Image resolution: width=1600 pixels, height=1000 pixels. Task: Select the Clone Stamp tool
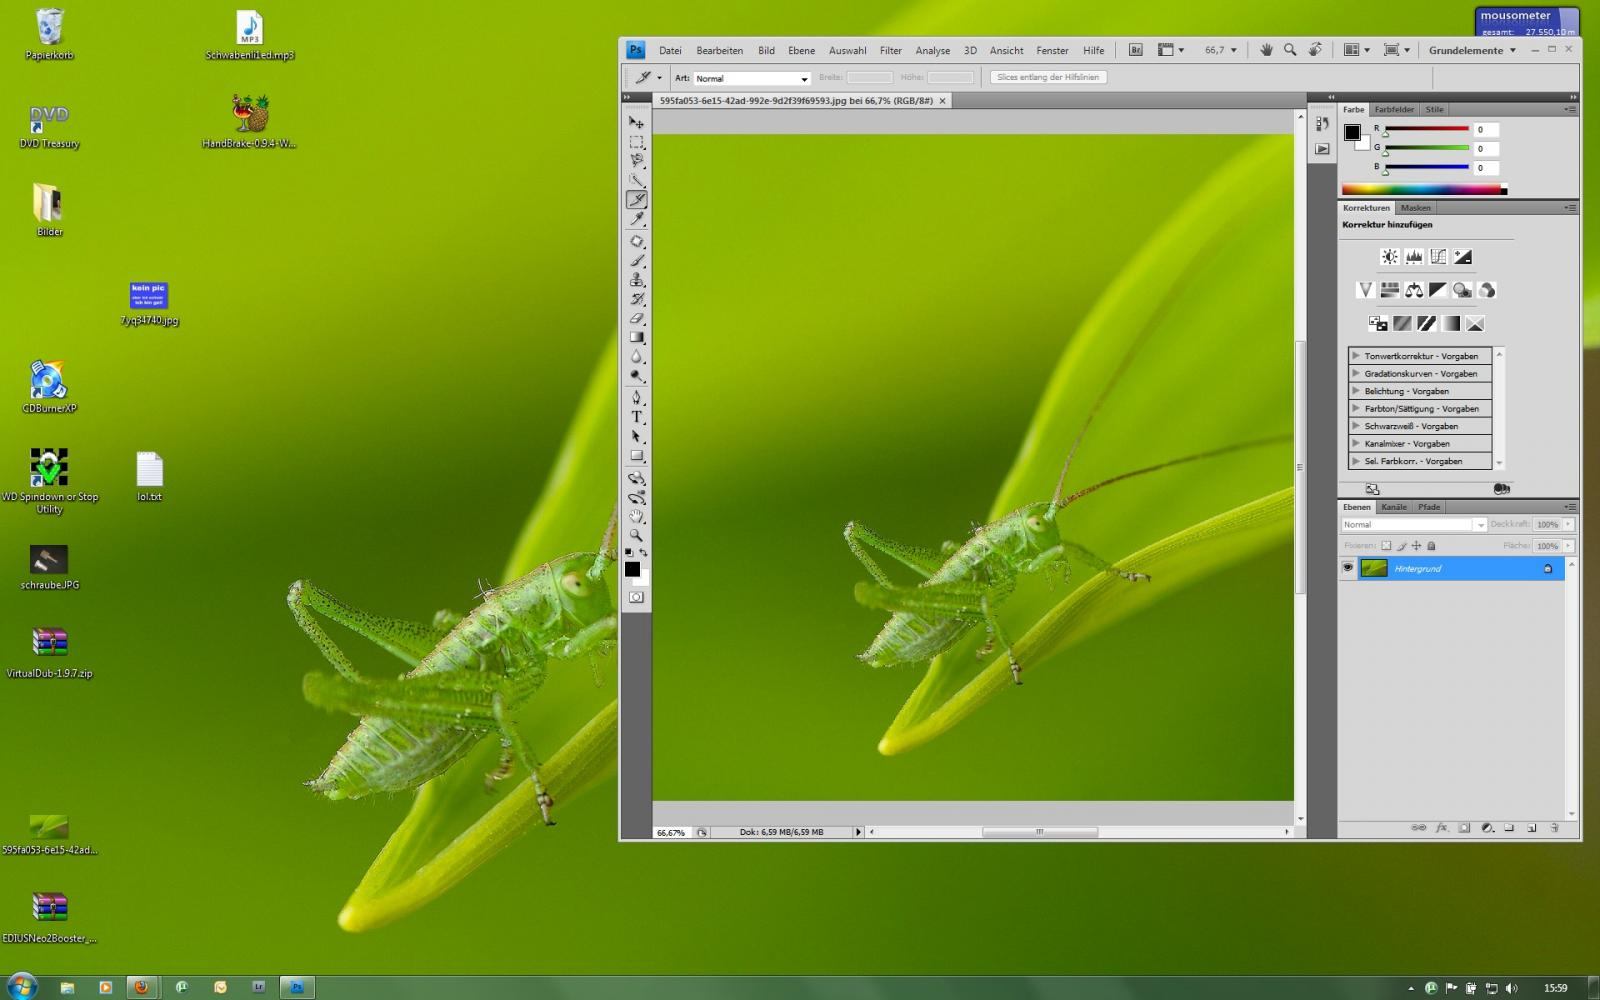(636, 280)
